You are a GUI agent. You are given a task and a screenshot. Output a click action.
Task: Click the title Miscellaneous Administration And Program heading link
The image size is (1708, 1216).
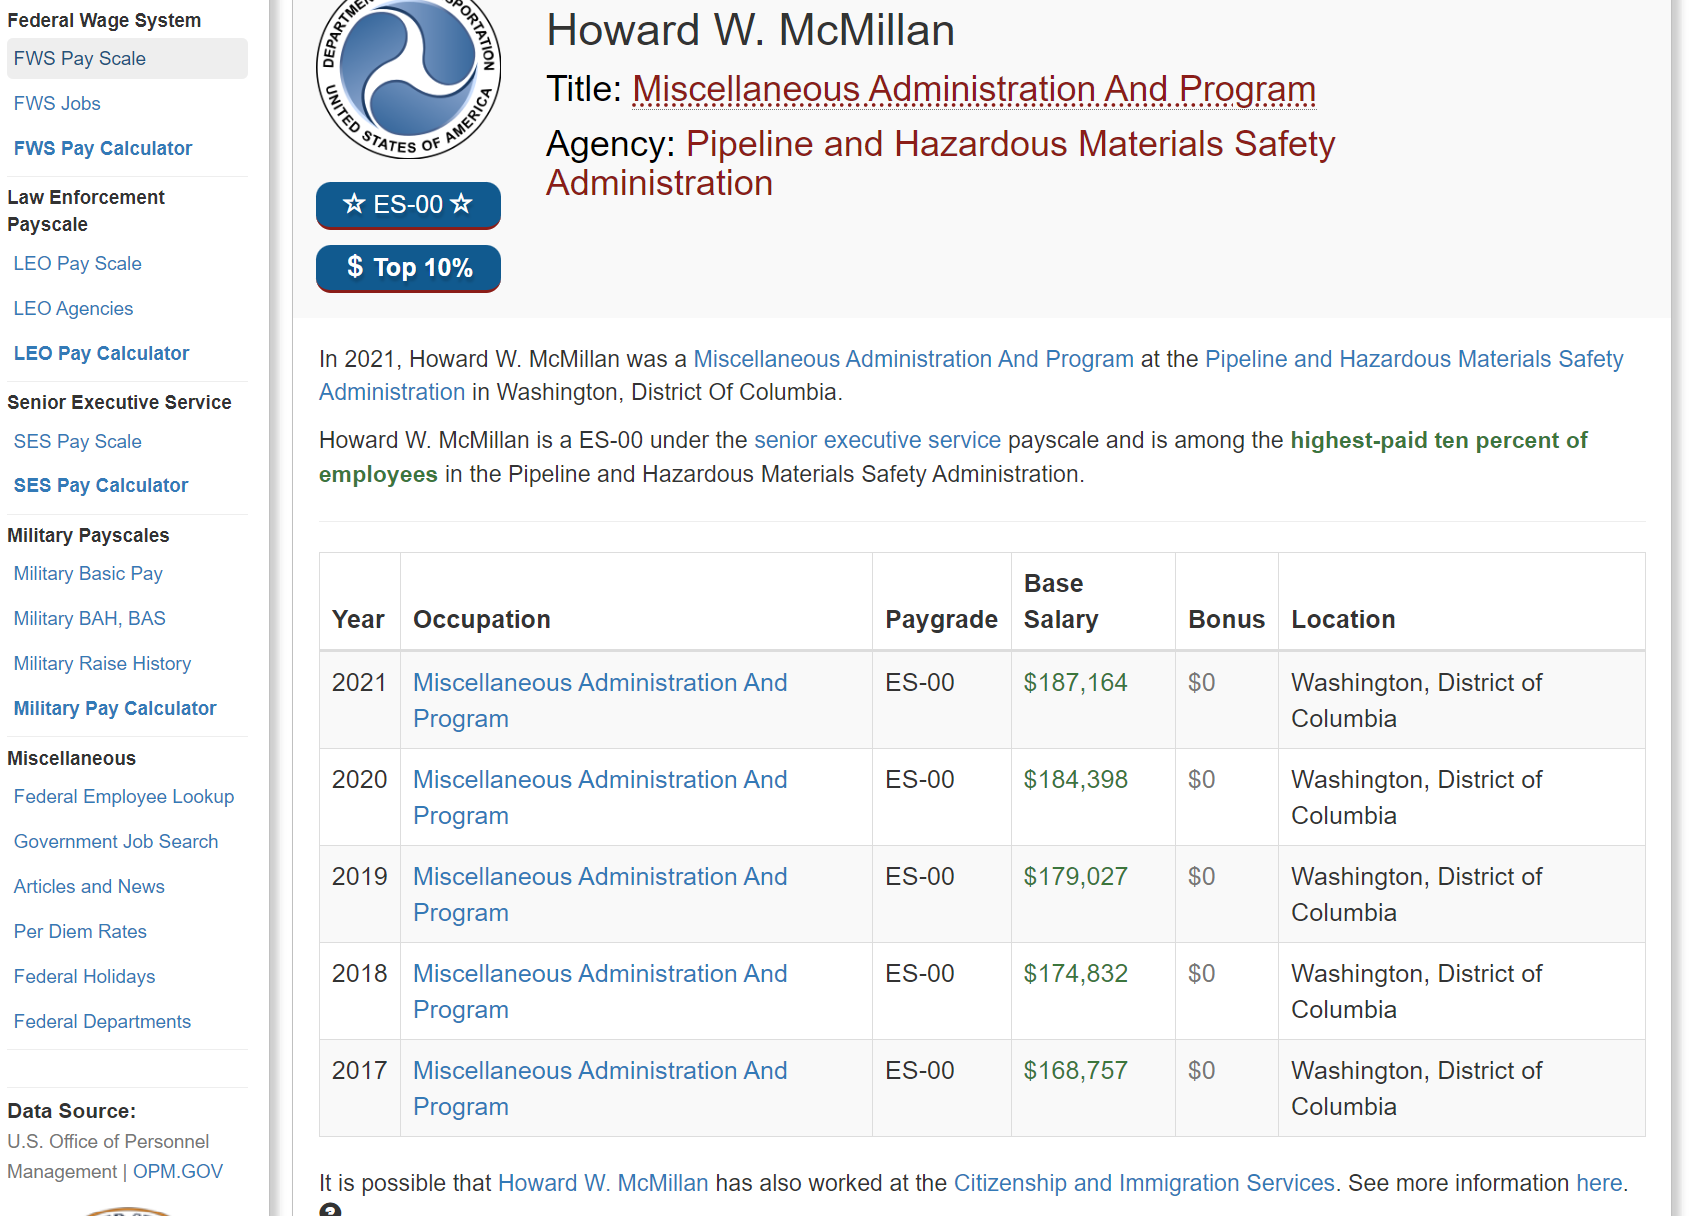click(x=974, y=89)
